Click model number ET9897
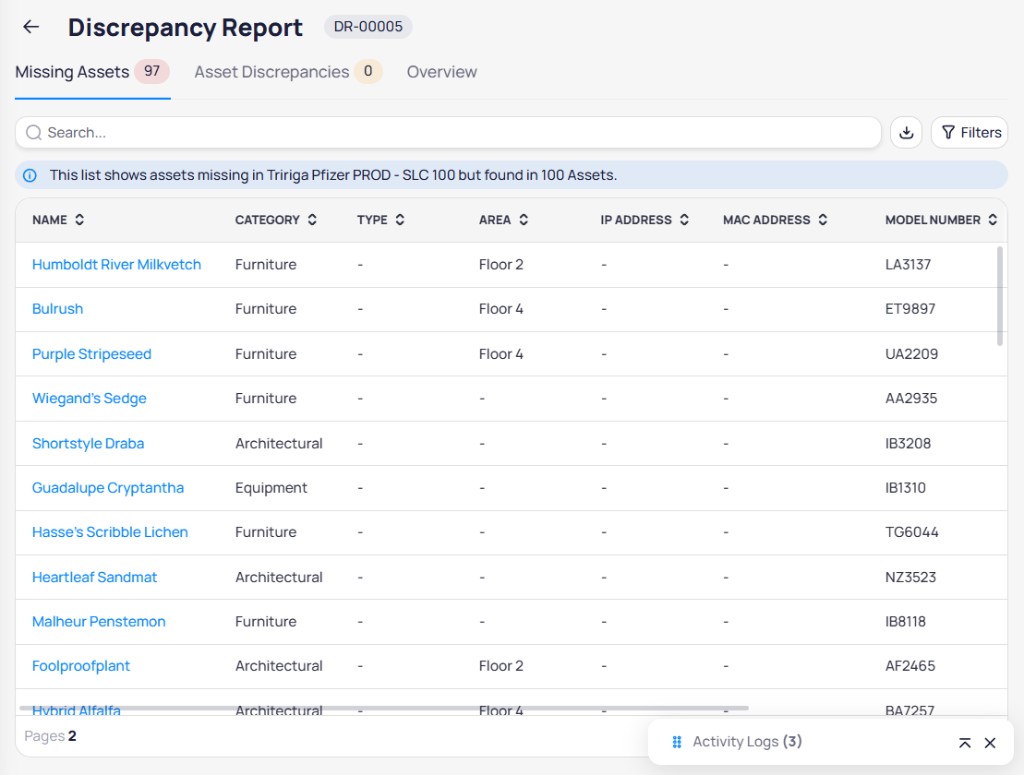Viewport: 1024px width, 775px height. (x=910, y=309)
